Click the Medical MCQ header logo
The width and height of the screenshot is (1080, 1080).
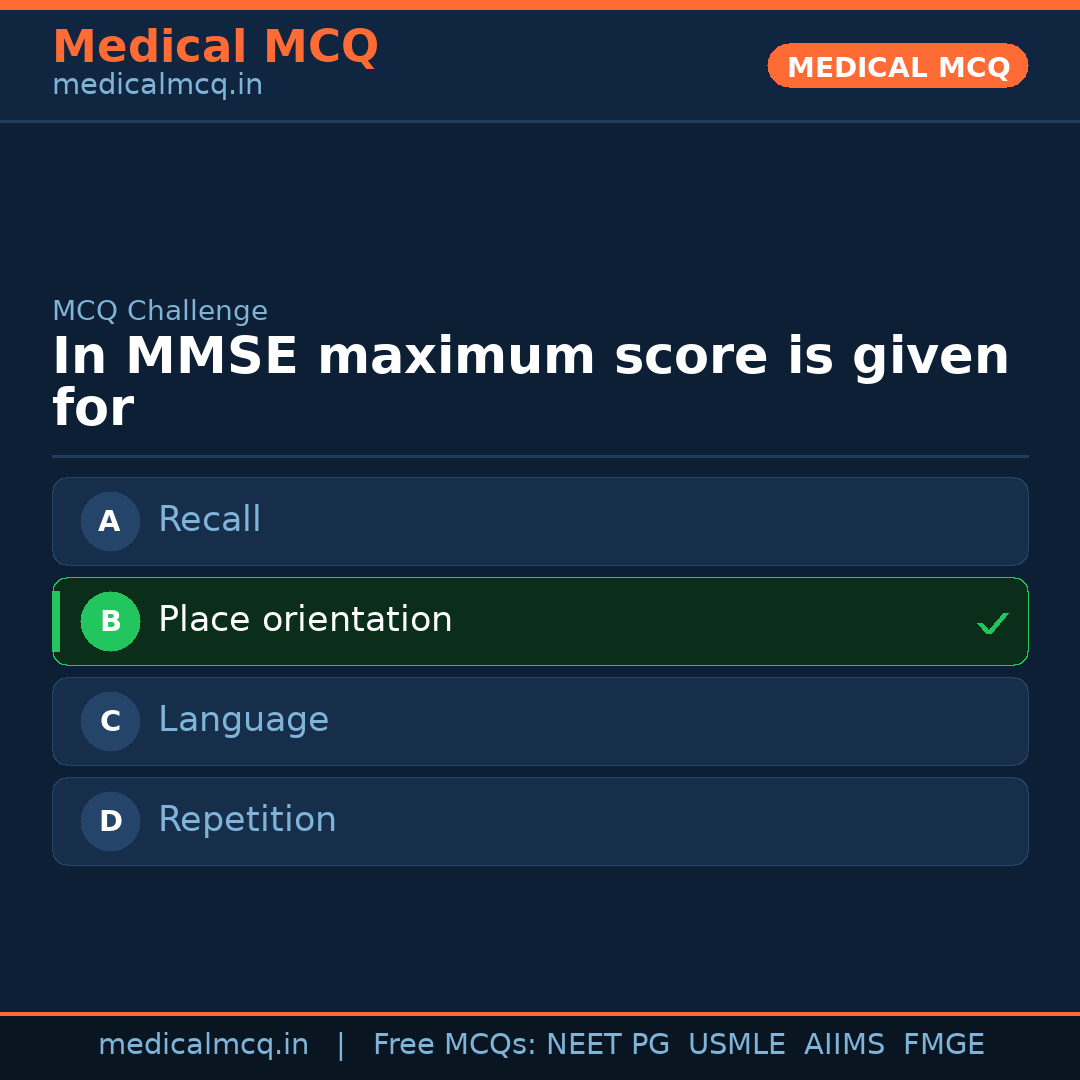click(x=215, y=47)
